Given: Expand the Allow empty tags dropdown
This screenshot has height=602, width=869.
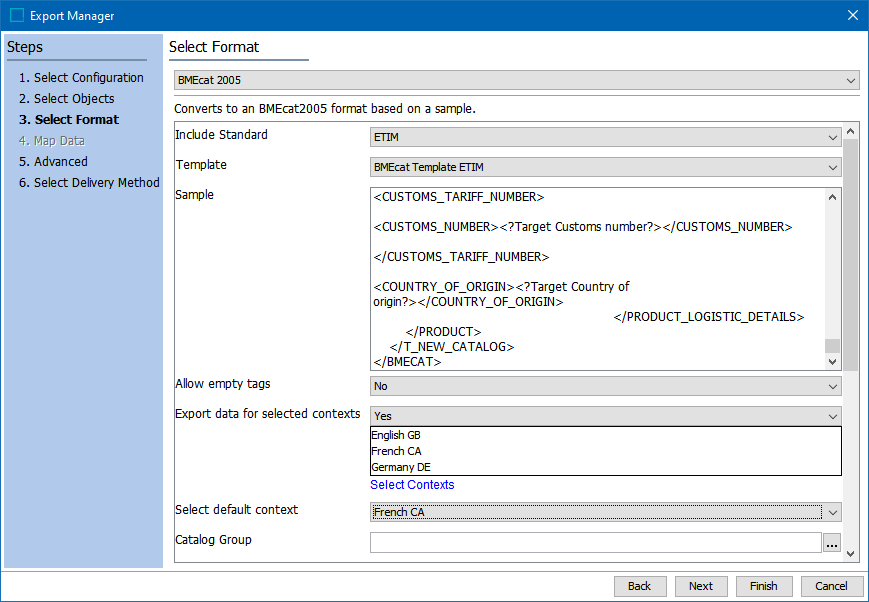Looking at the screenshot, I should (x=606, y=386).
